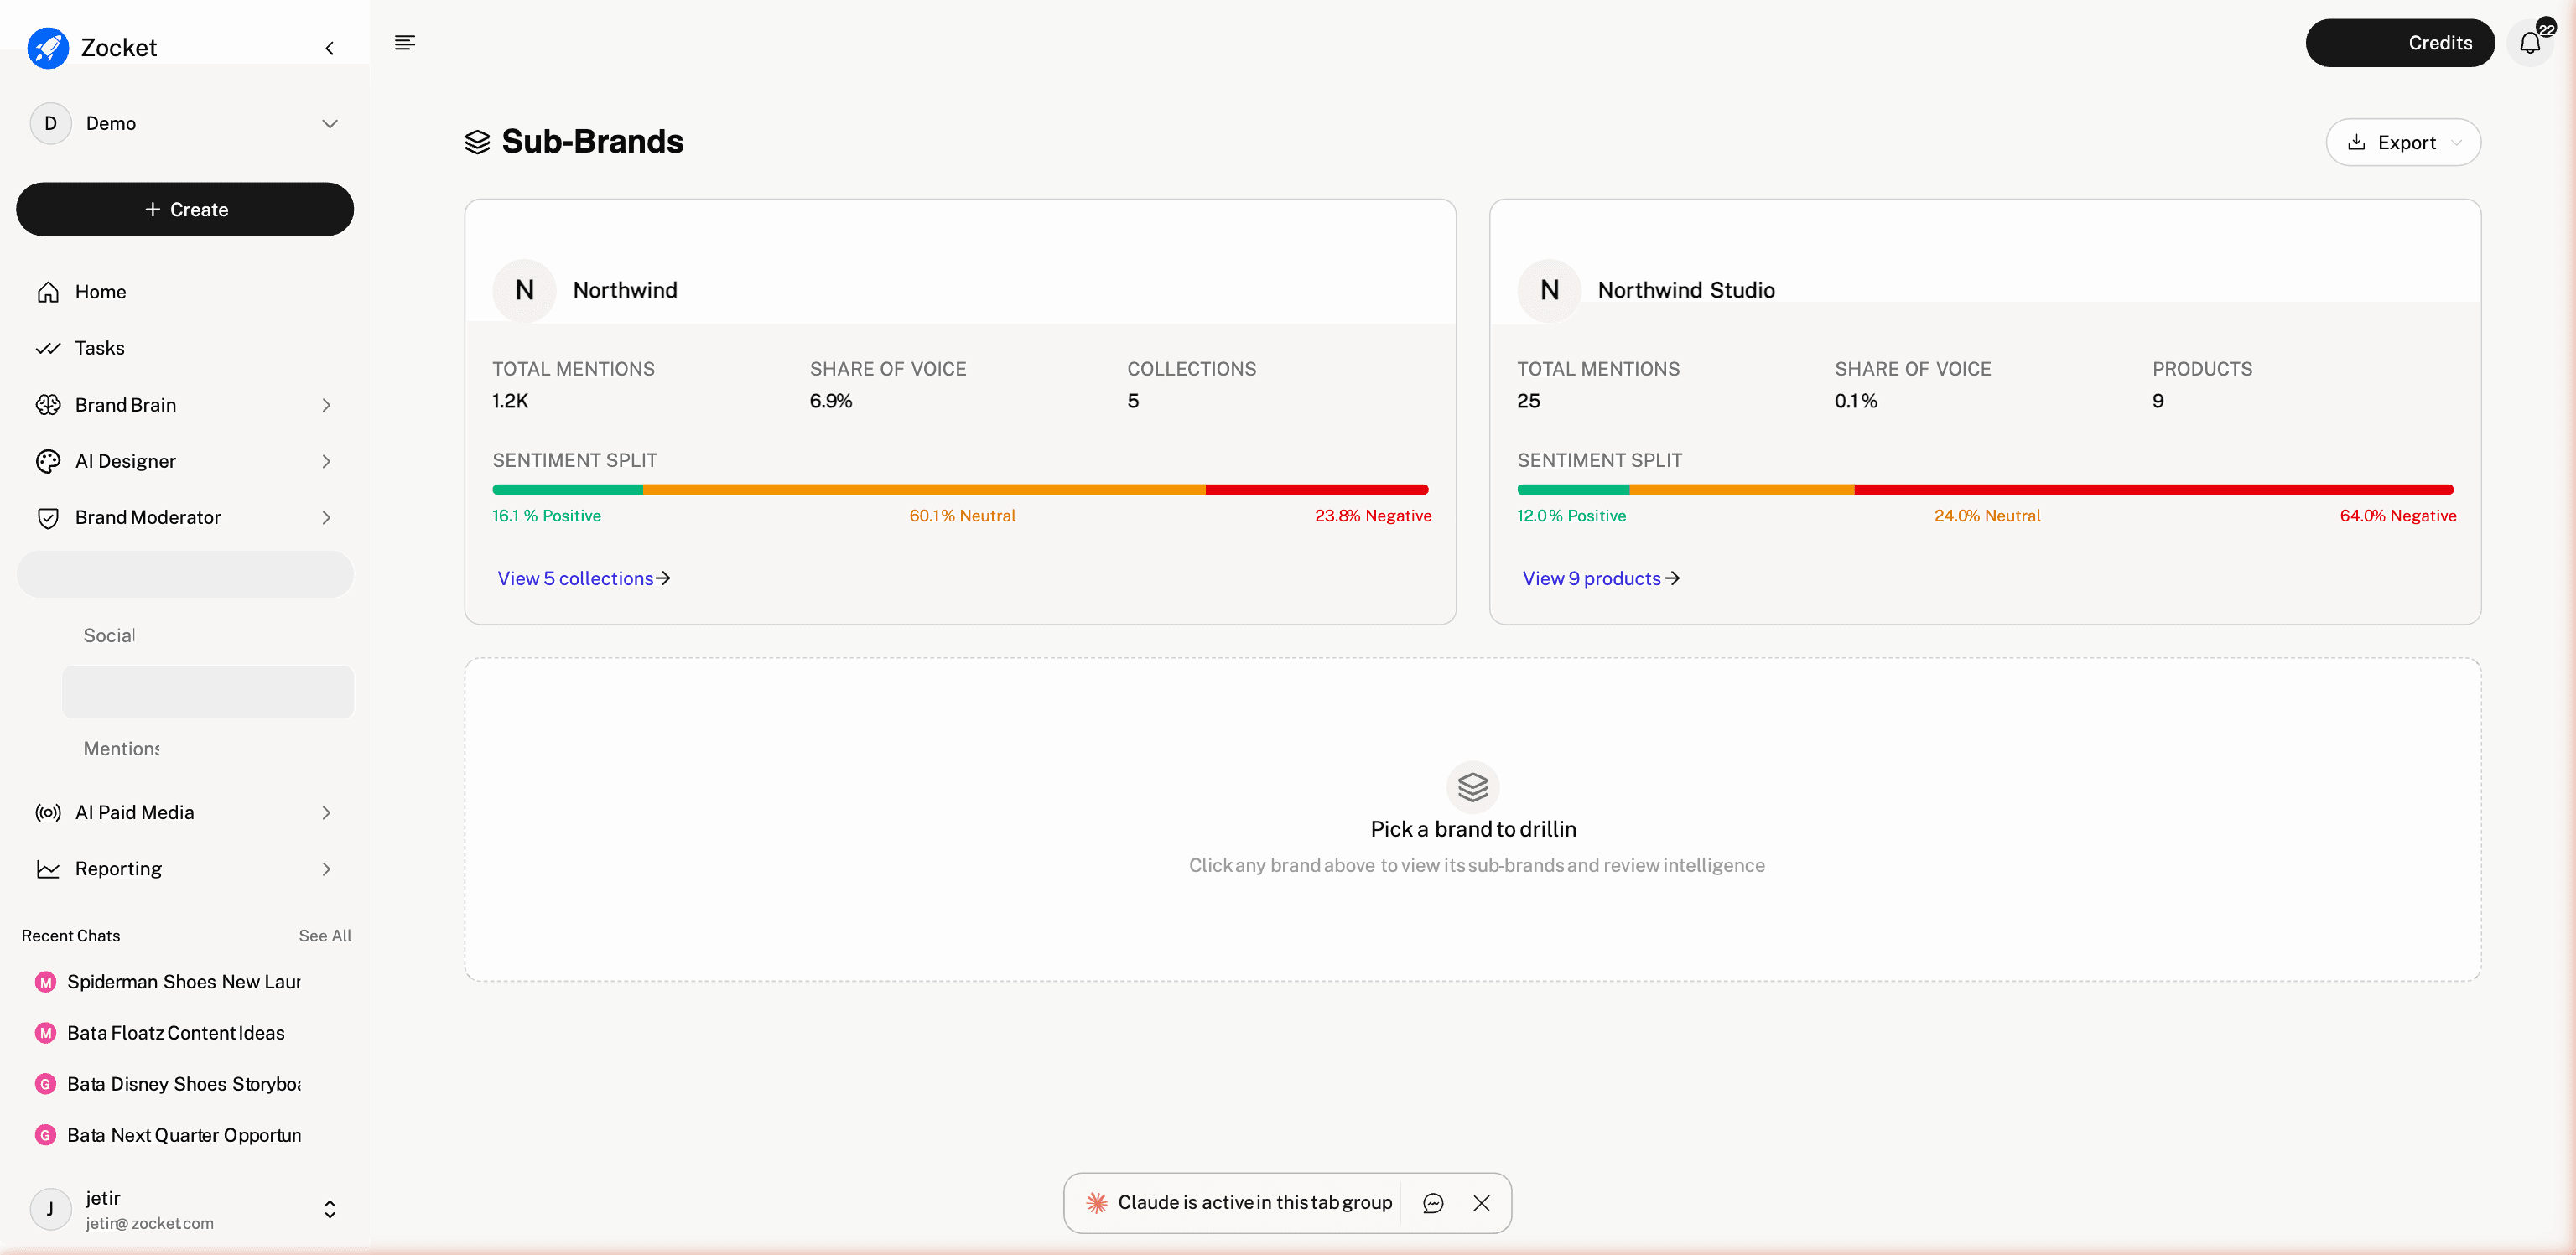2576x1255 pixels.
Task: Click the jetir account name in sidebar
Action: [x=103, y=1198]
